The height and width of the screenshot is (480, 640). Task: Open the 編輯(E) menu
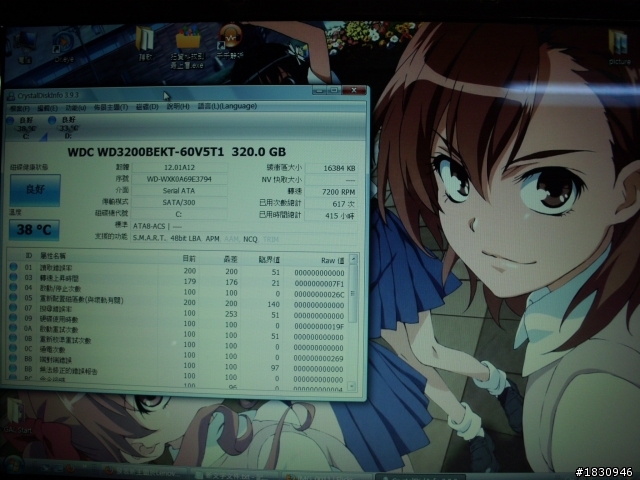(x=47, y=108)
